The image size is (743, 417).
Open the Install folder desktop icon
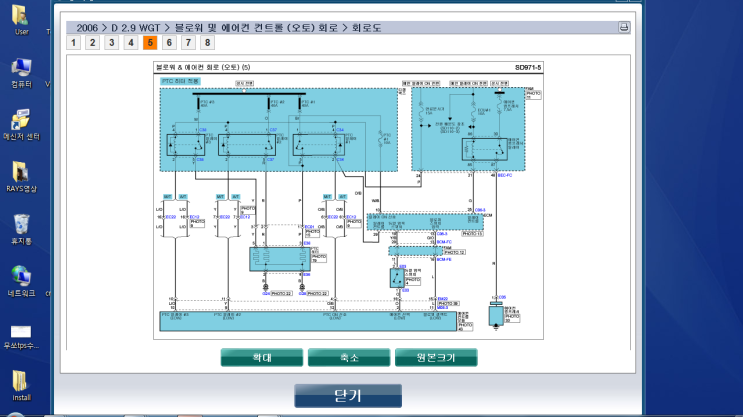[21, 386]
